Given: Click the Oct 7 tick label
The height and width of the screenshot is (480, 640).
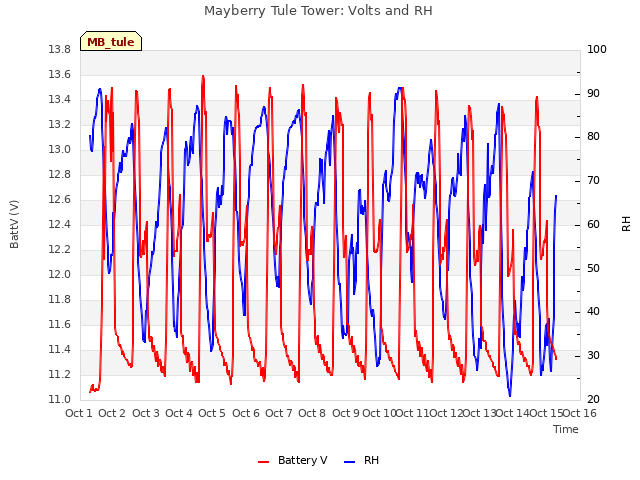Looking at the screenshot, I should 279,413.
